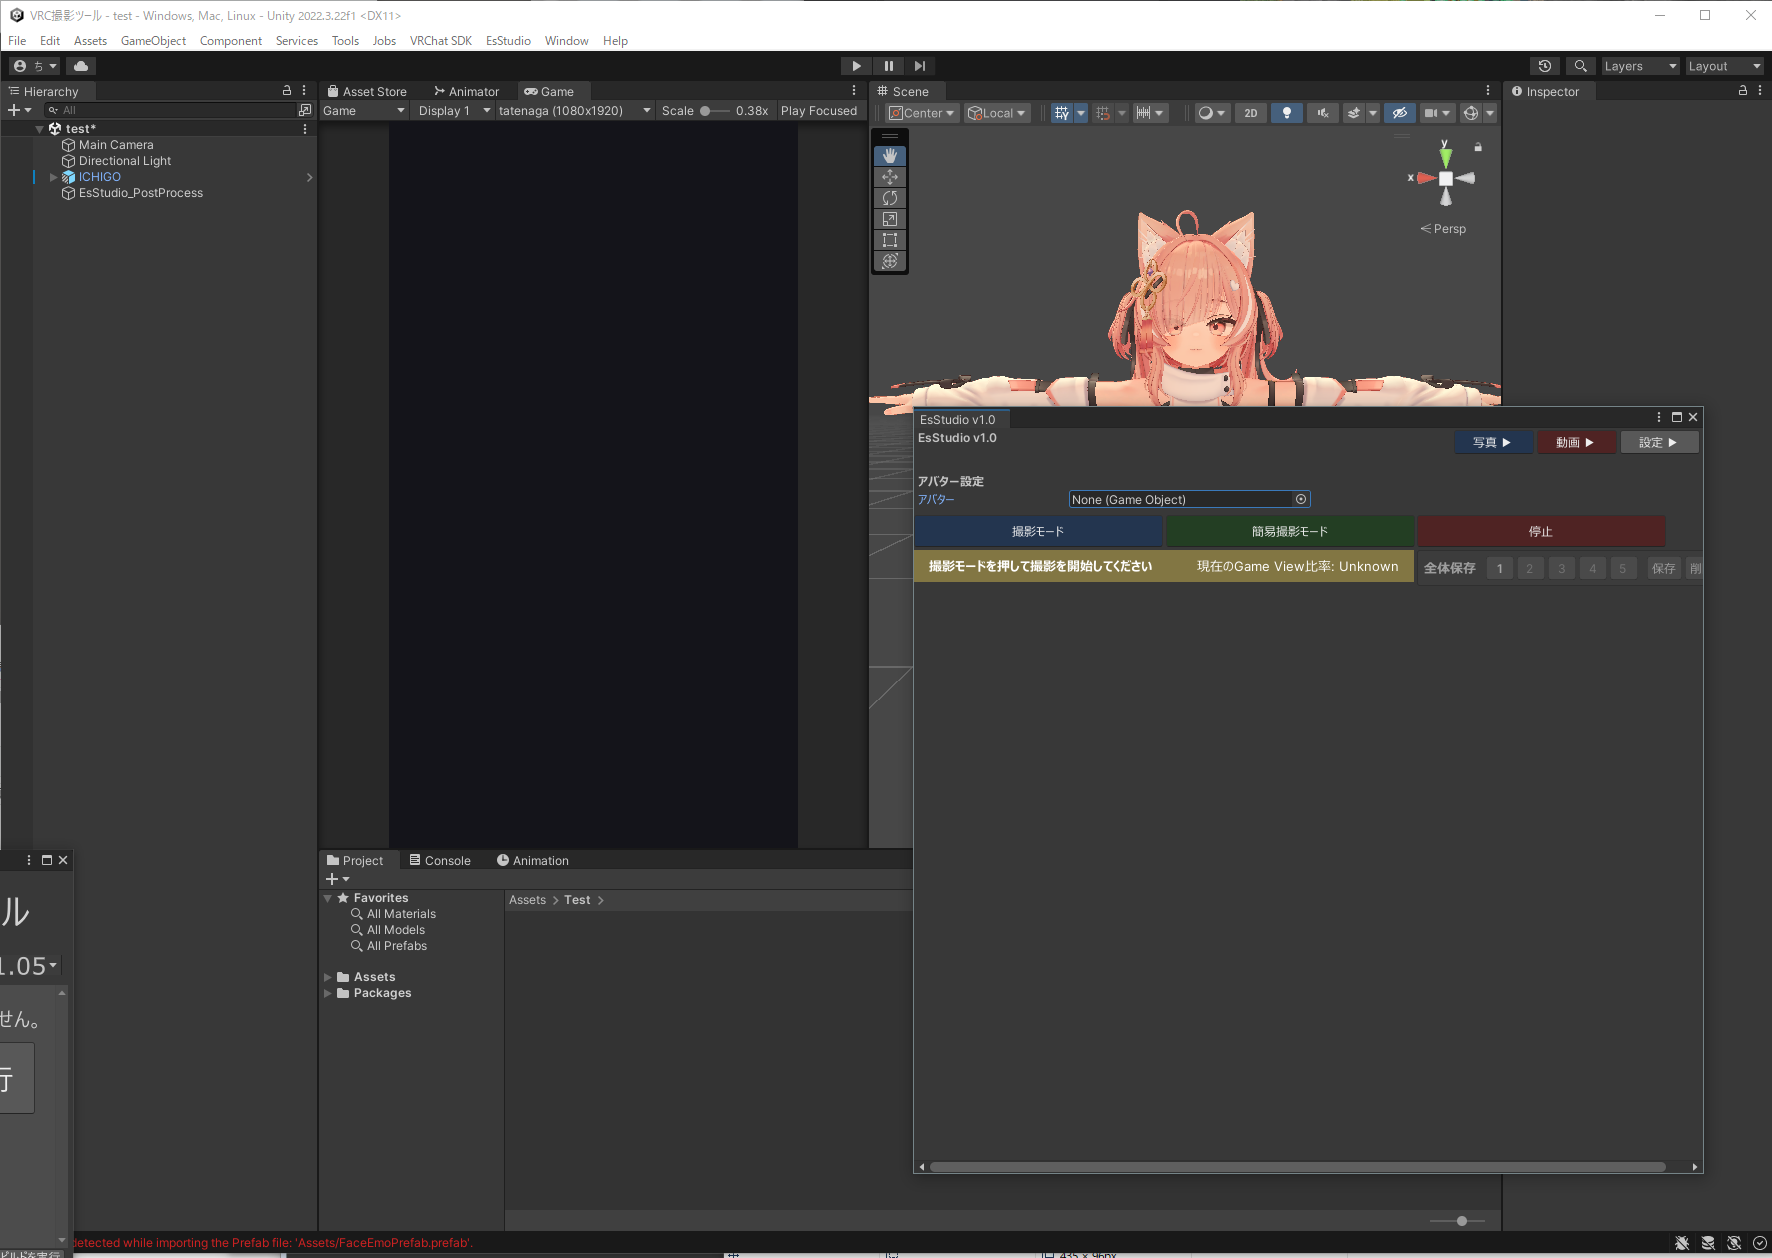1772x1258 pixels.
Task: Open the Local rotation dropdown
Action: click(997, 113)
